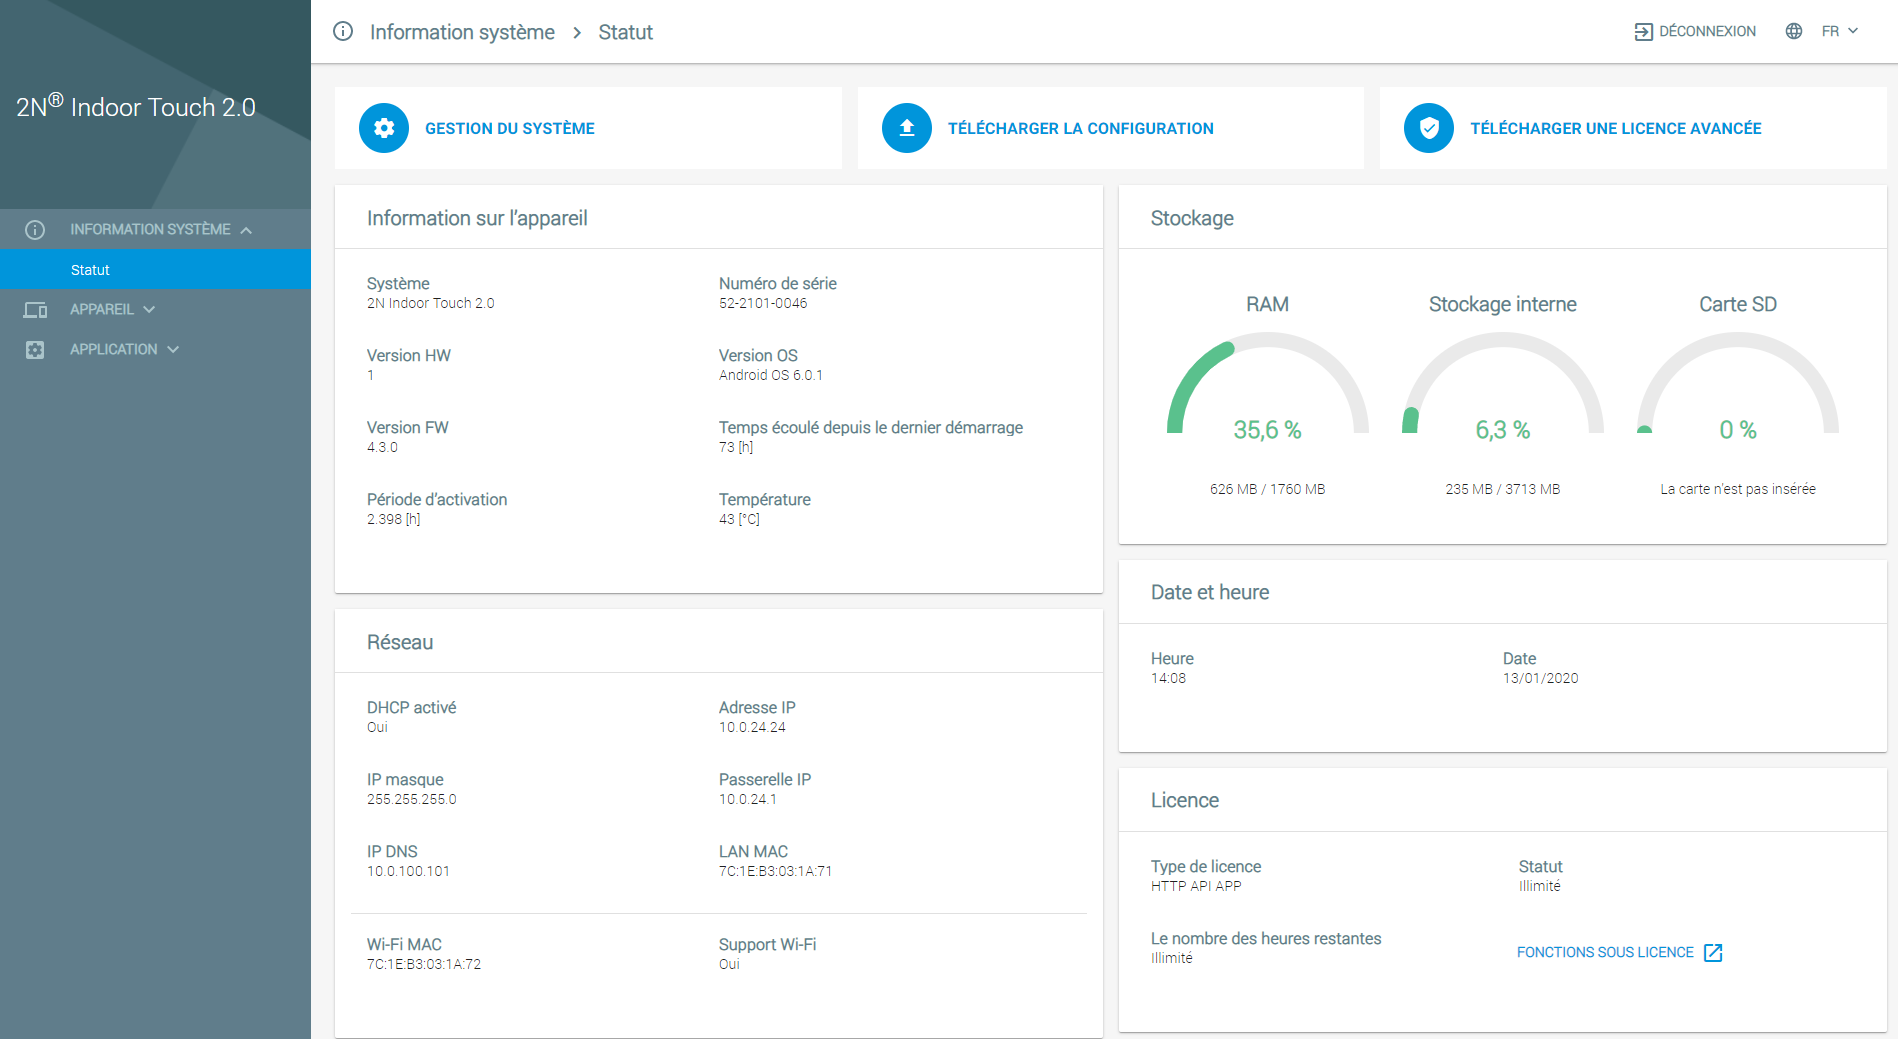Click the 6,3 % storage percentage
The image size is (1898, 1039).
(1503, 429)
